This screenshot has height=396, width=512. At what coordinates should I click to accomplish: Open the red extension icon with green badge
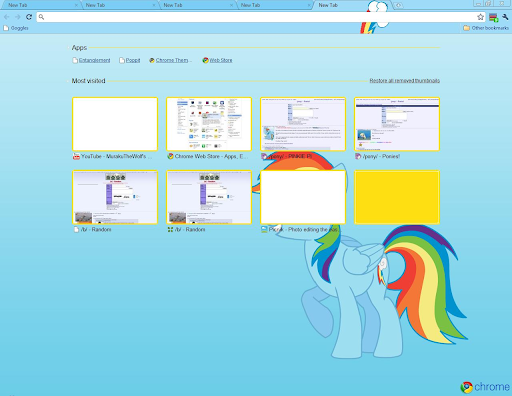click(494, 17)
